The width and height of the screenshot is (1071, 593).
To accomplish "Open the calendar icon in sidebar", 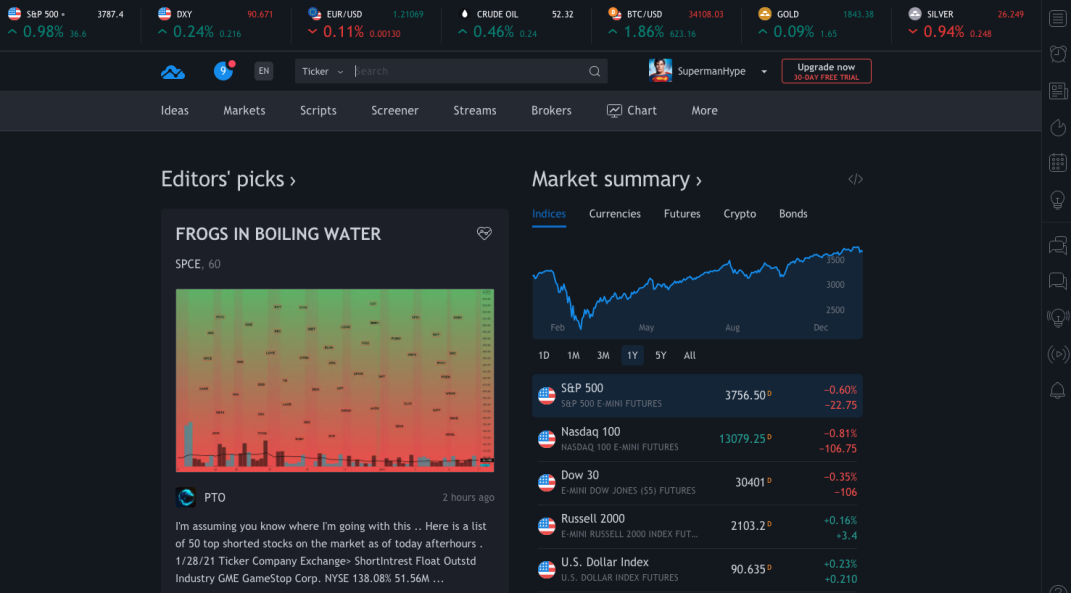I will (1057, 163).
